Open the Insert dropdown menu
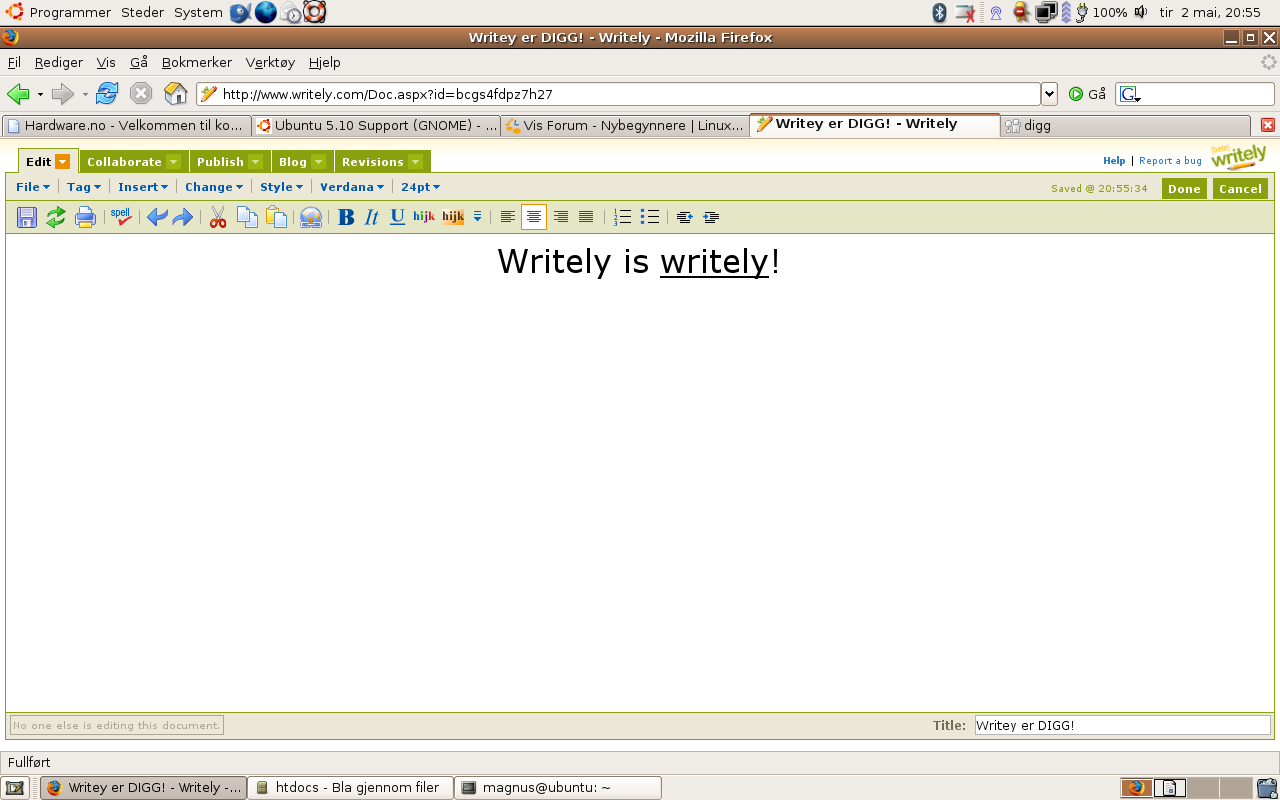Screen dimensions: 1280x800 click(143, 187)
